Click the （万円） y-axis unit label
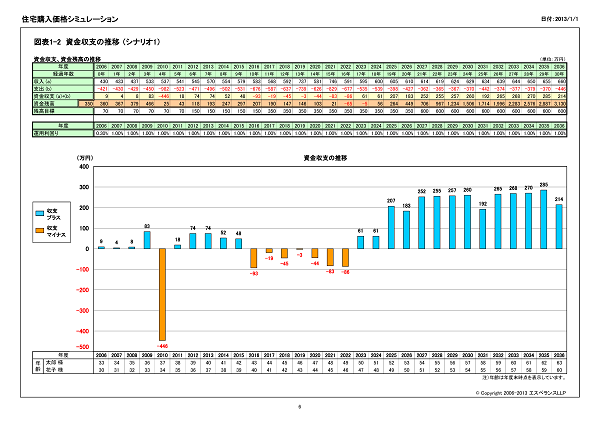 click(x=85, y=158)
